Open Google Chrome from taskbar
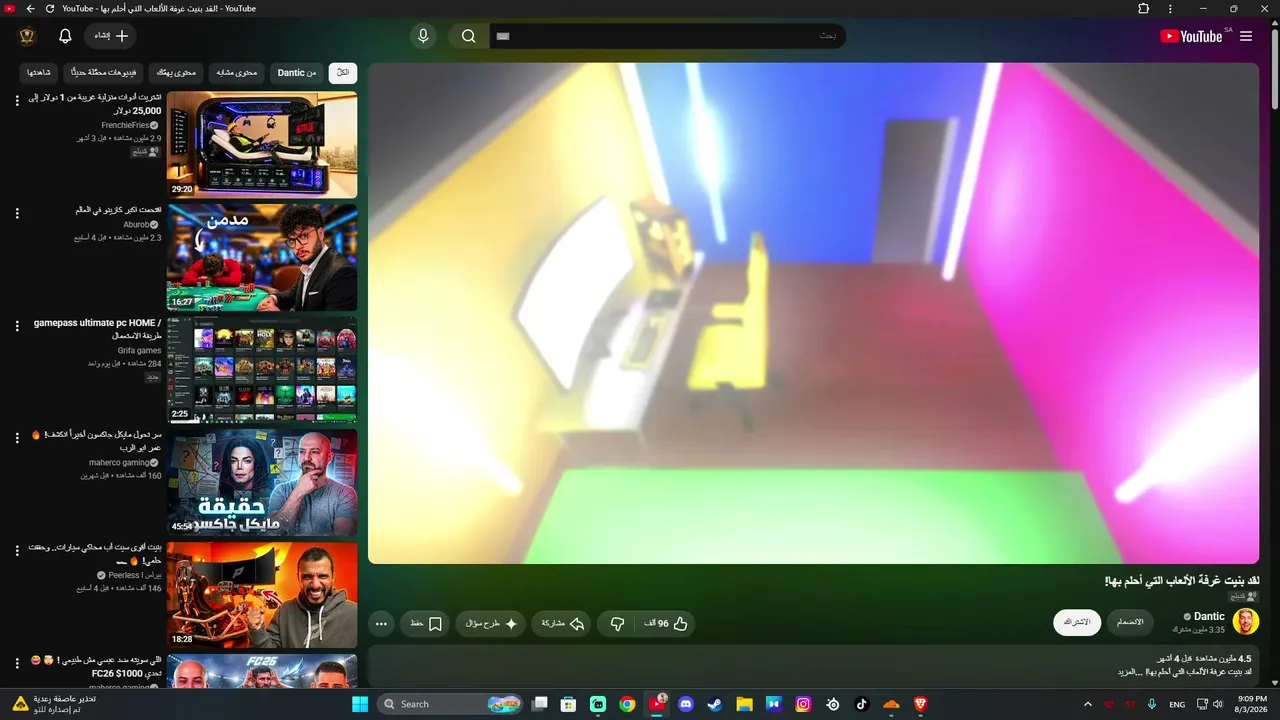 (627, 704)
